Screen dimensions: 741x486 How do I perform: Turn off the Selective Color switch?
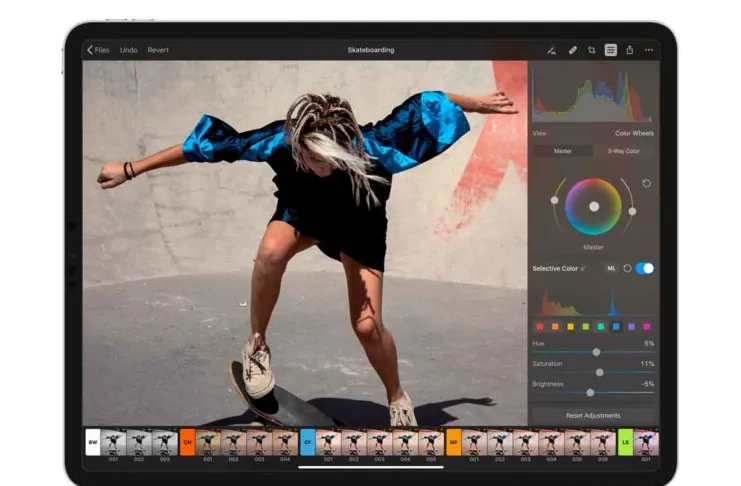pyautogui.click(x=645, y=268)
